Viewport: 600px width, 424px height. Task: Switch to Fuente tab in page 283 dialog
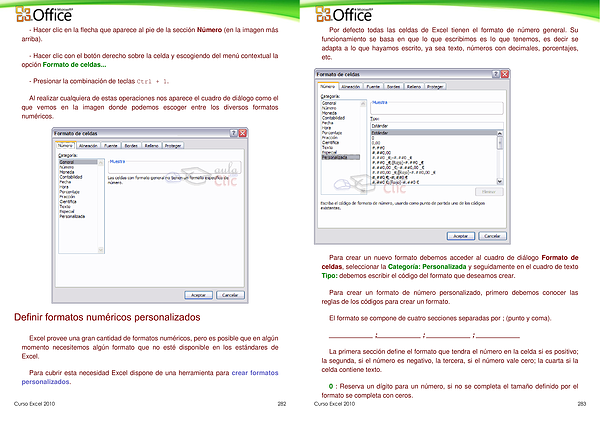pos(373,87)
